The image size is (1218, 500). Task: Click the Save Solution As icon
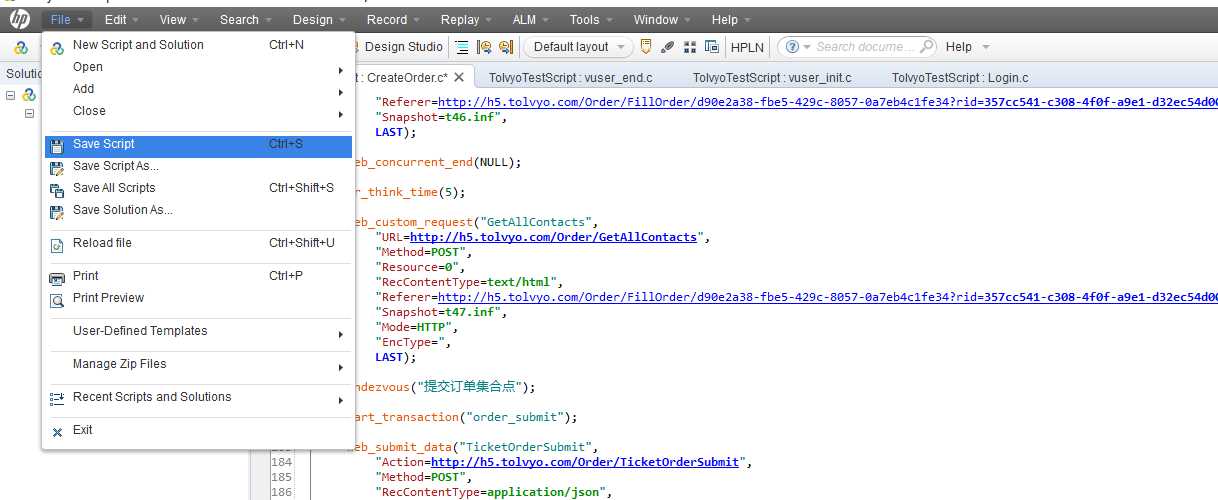click(57, 211)
